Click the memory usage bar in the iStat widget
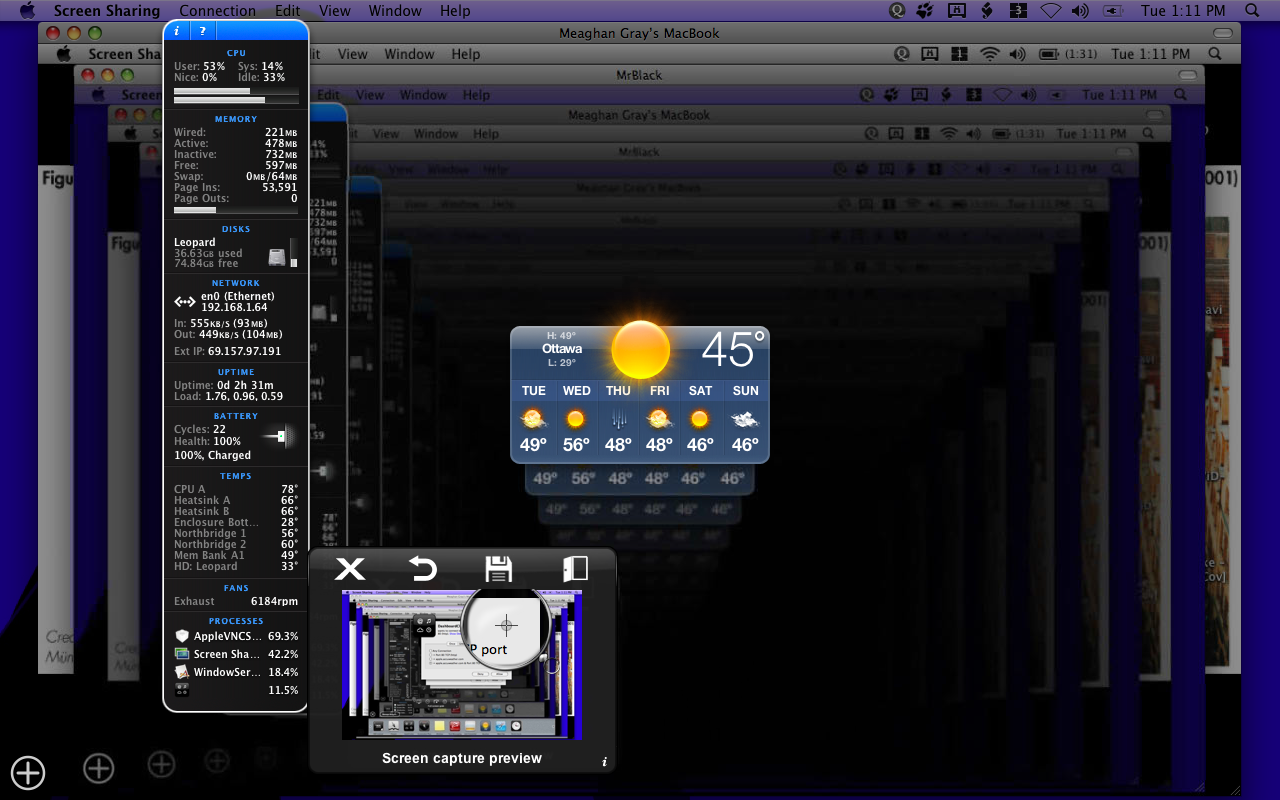The height and width of the screenshot is (800, 1280). [x=235, y=212]
